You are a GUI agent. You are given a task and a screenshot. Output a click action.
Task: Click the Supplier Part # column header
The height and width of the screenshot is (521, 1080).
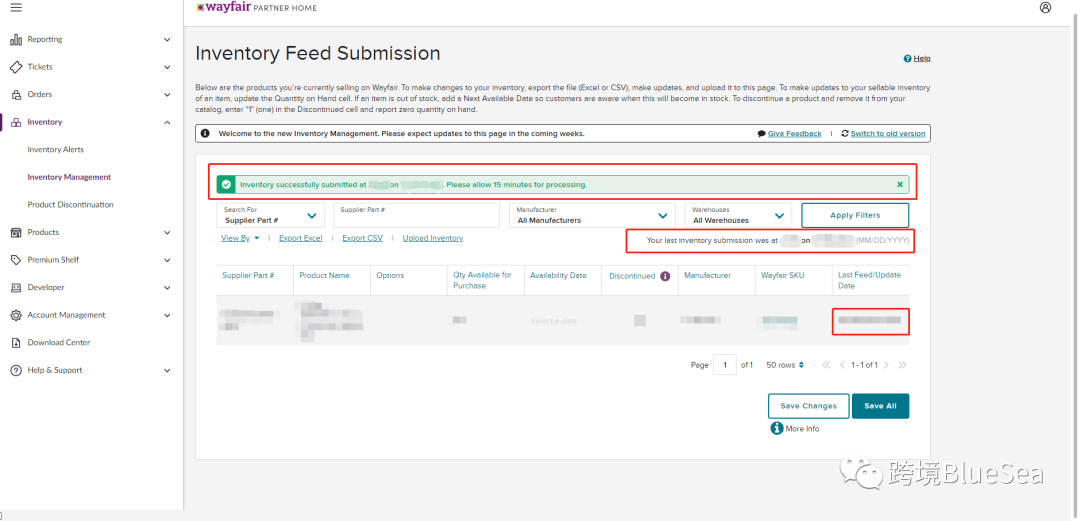pyautogui.click(x=248, y=275)
